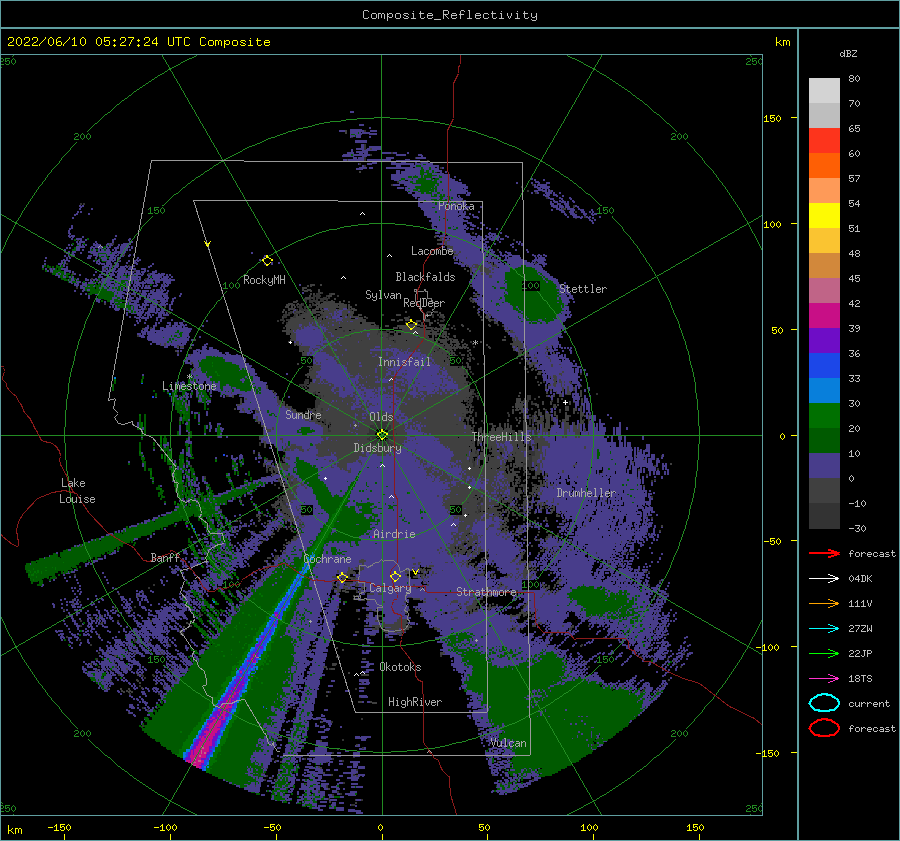Viewport: 900px width, 841px height.
Task: Click the green 22JP arrow icon
Action: point(824,653)
